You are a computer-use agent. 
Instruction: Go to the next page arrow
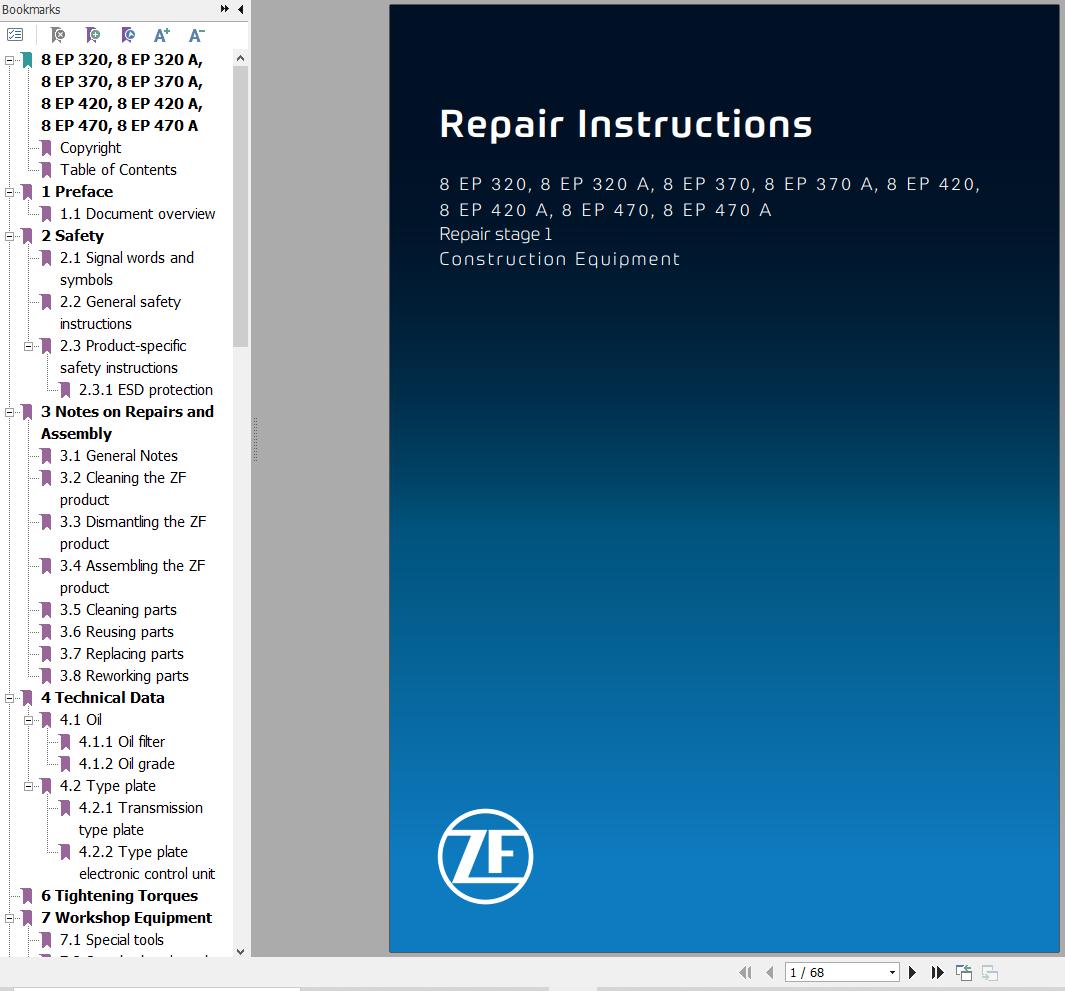pyautogui.click(x=913, y=972)
